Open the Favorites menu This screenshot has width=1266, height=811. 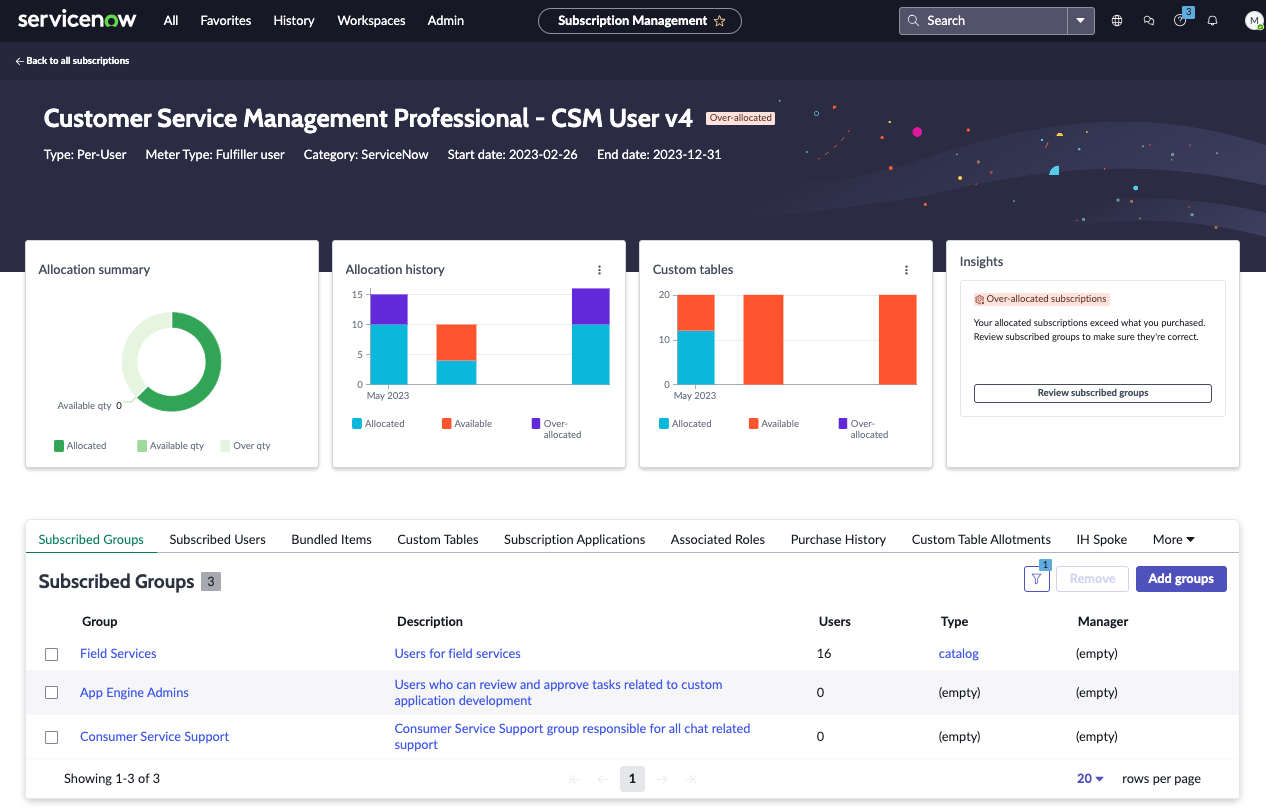pyautogui.click(x=226, y=20)
